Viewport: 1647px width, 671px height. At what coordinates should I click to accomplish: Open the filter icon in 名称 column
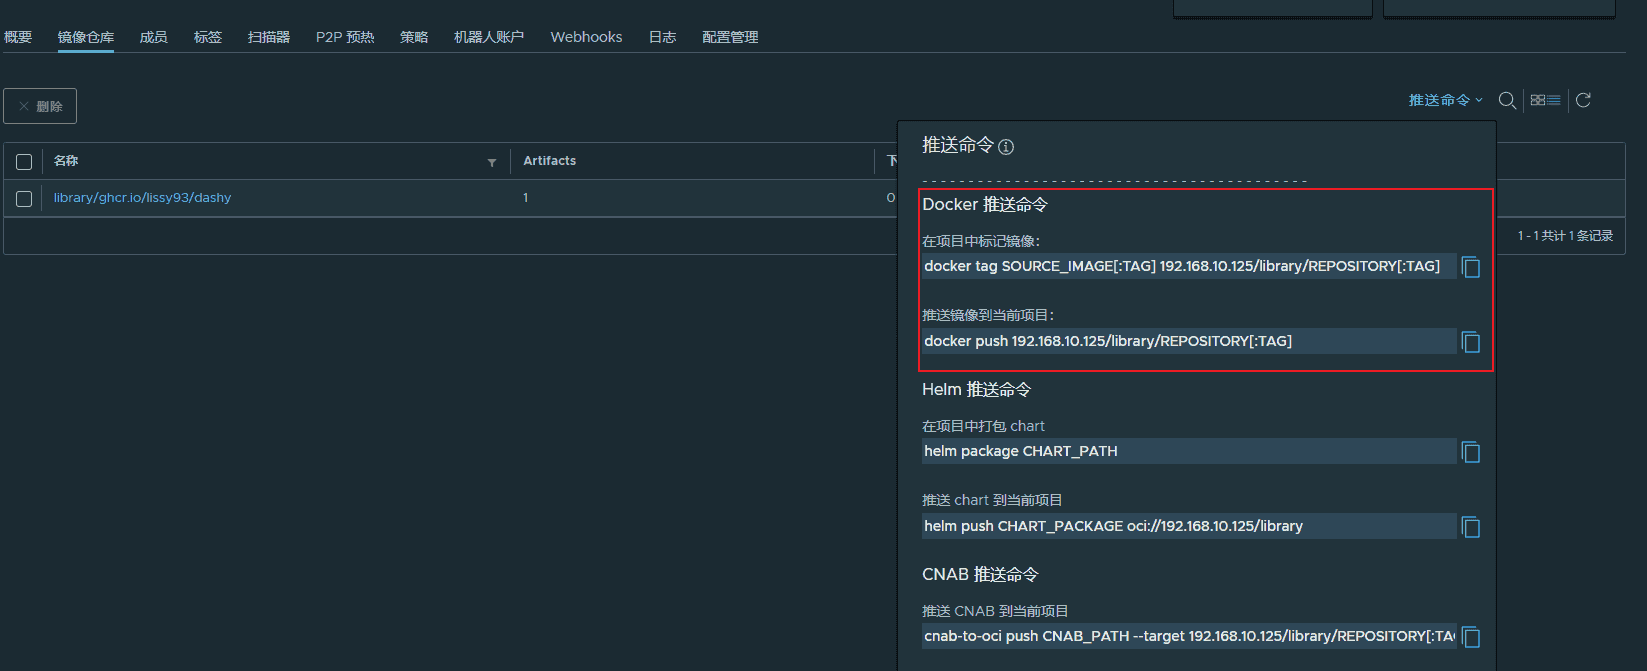click(492, 162)
